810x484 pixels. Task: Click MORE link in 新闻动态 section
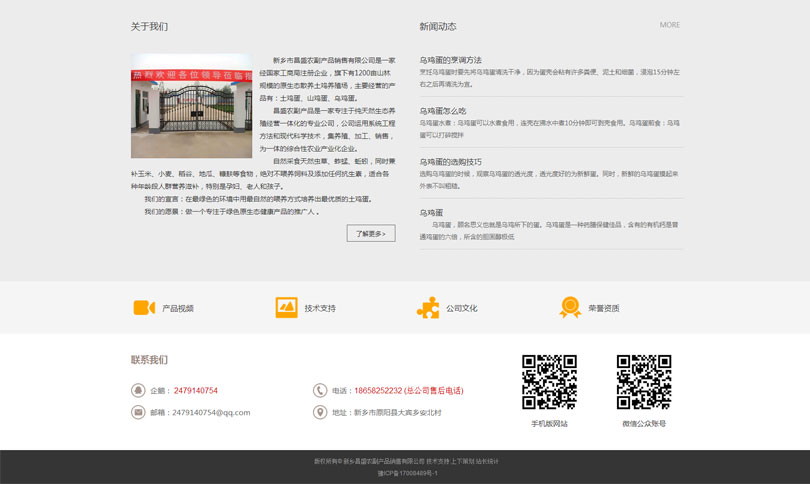[669, 25]
